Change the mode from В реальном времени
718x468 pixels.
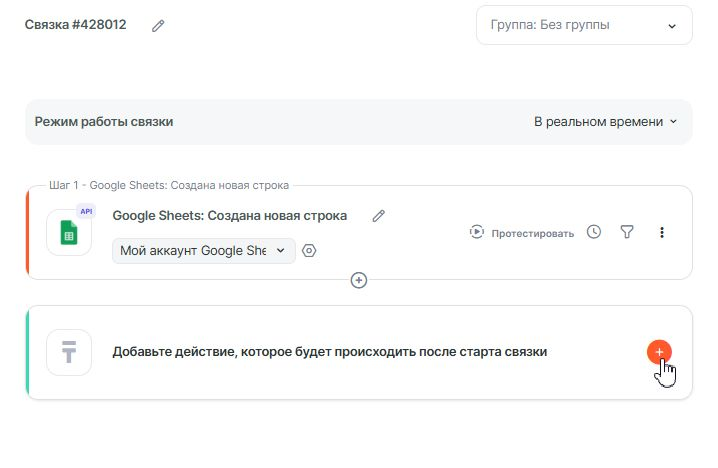605,122
